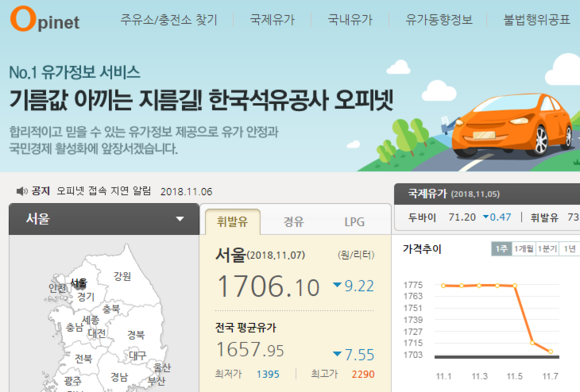Viewport: 580px width, 392px height.
Task: Click the 국제유가 panel header
Action: 487,194
